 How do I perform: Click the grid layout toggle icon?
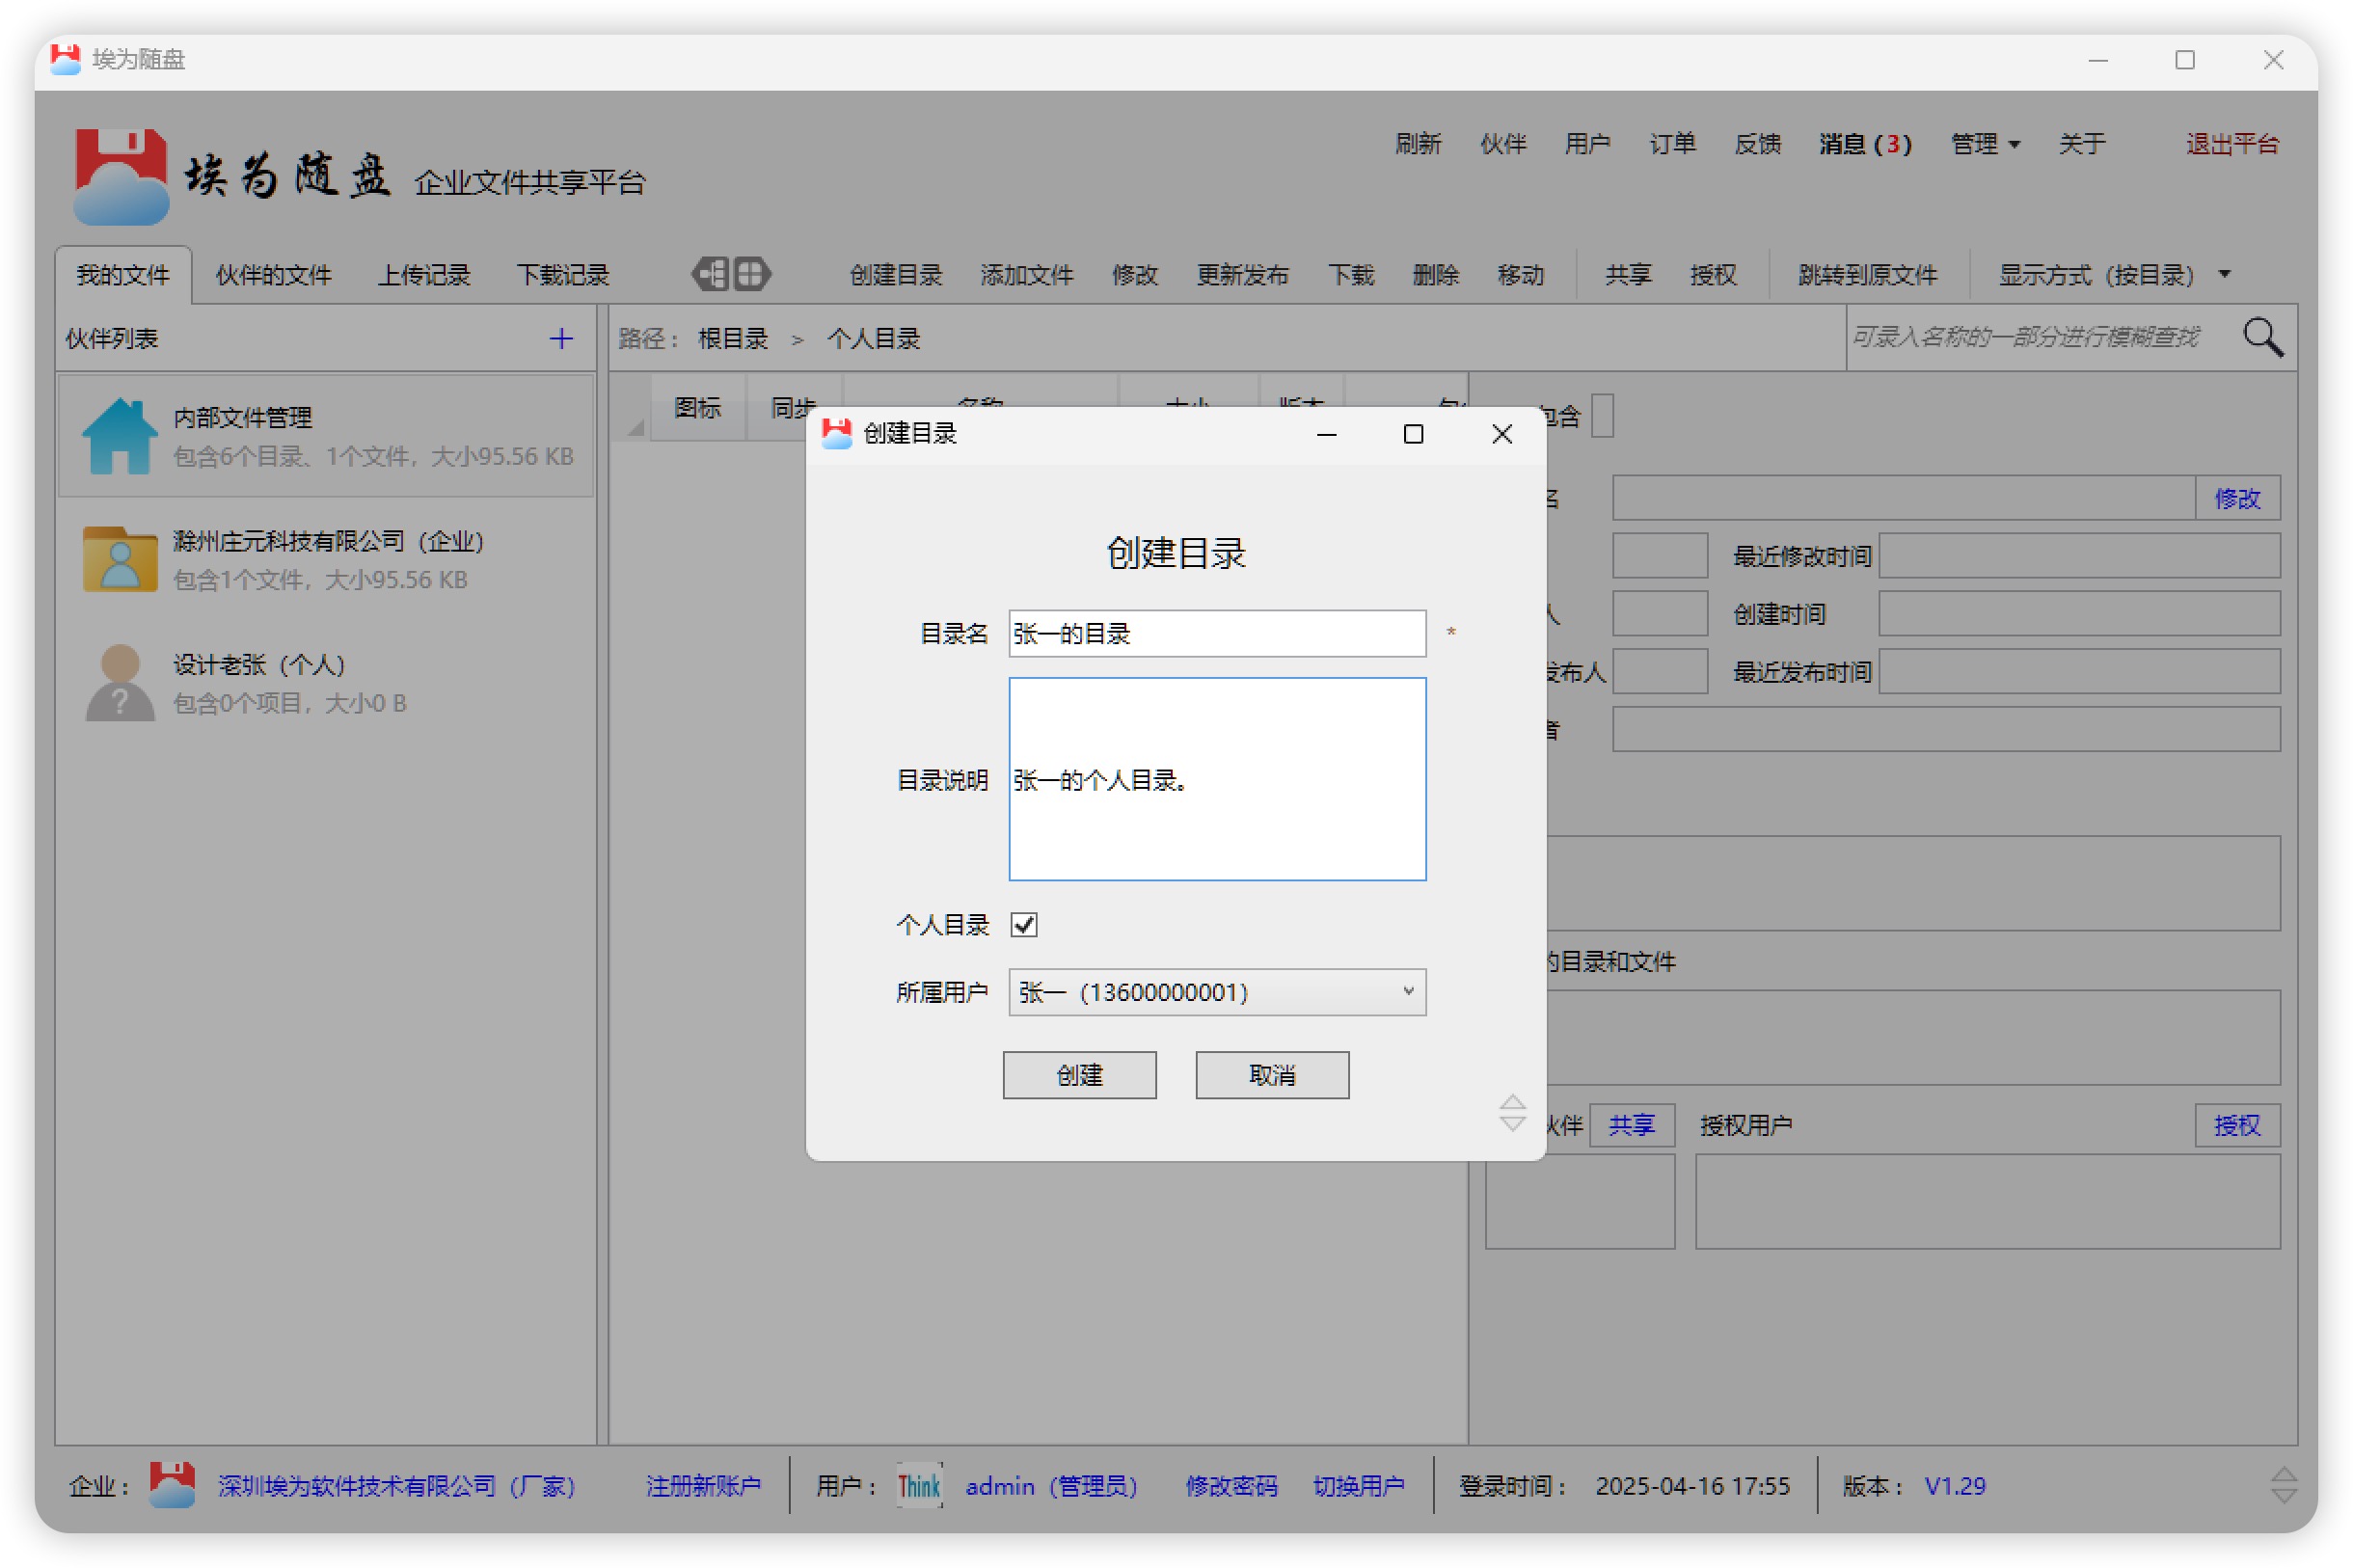751,274
